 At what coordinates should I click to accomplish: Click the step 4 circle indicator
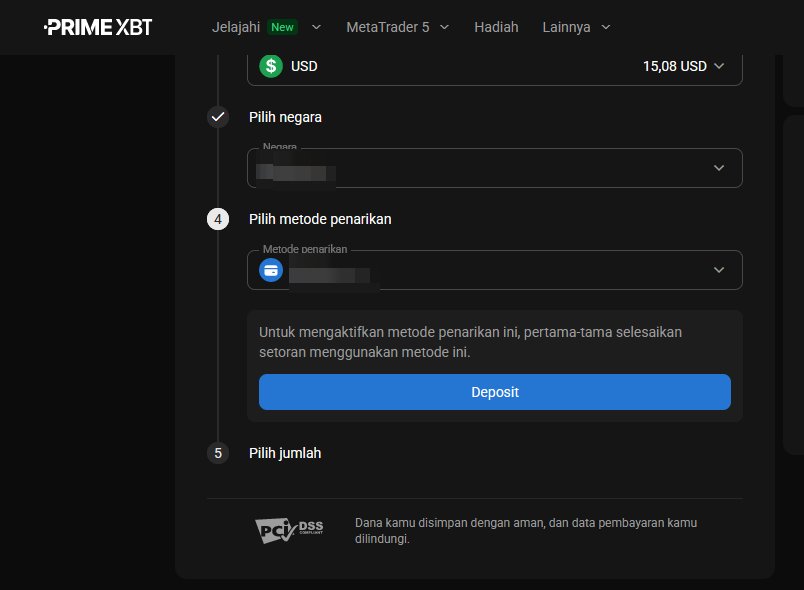point(218,219)
